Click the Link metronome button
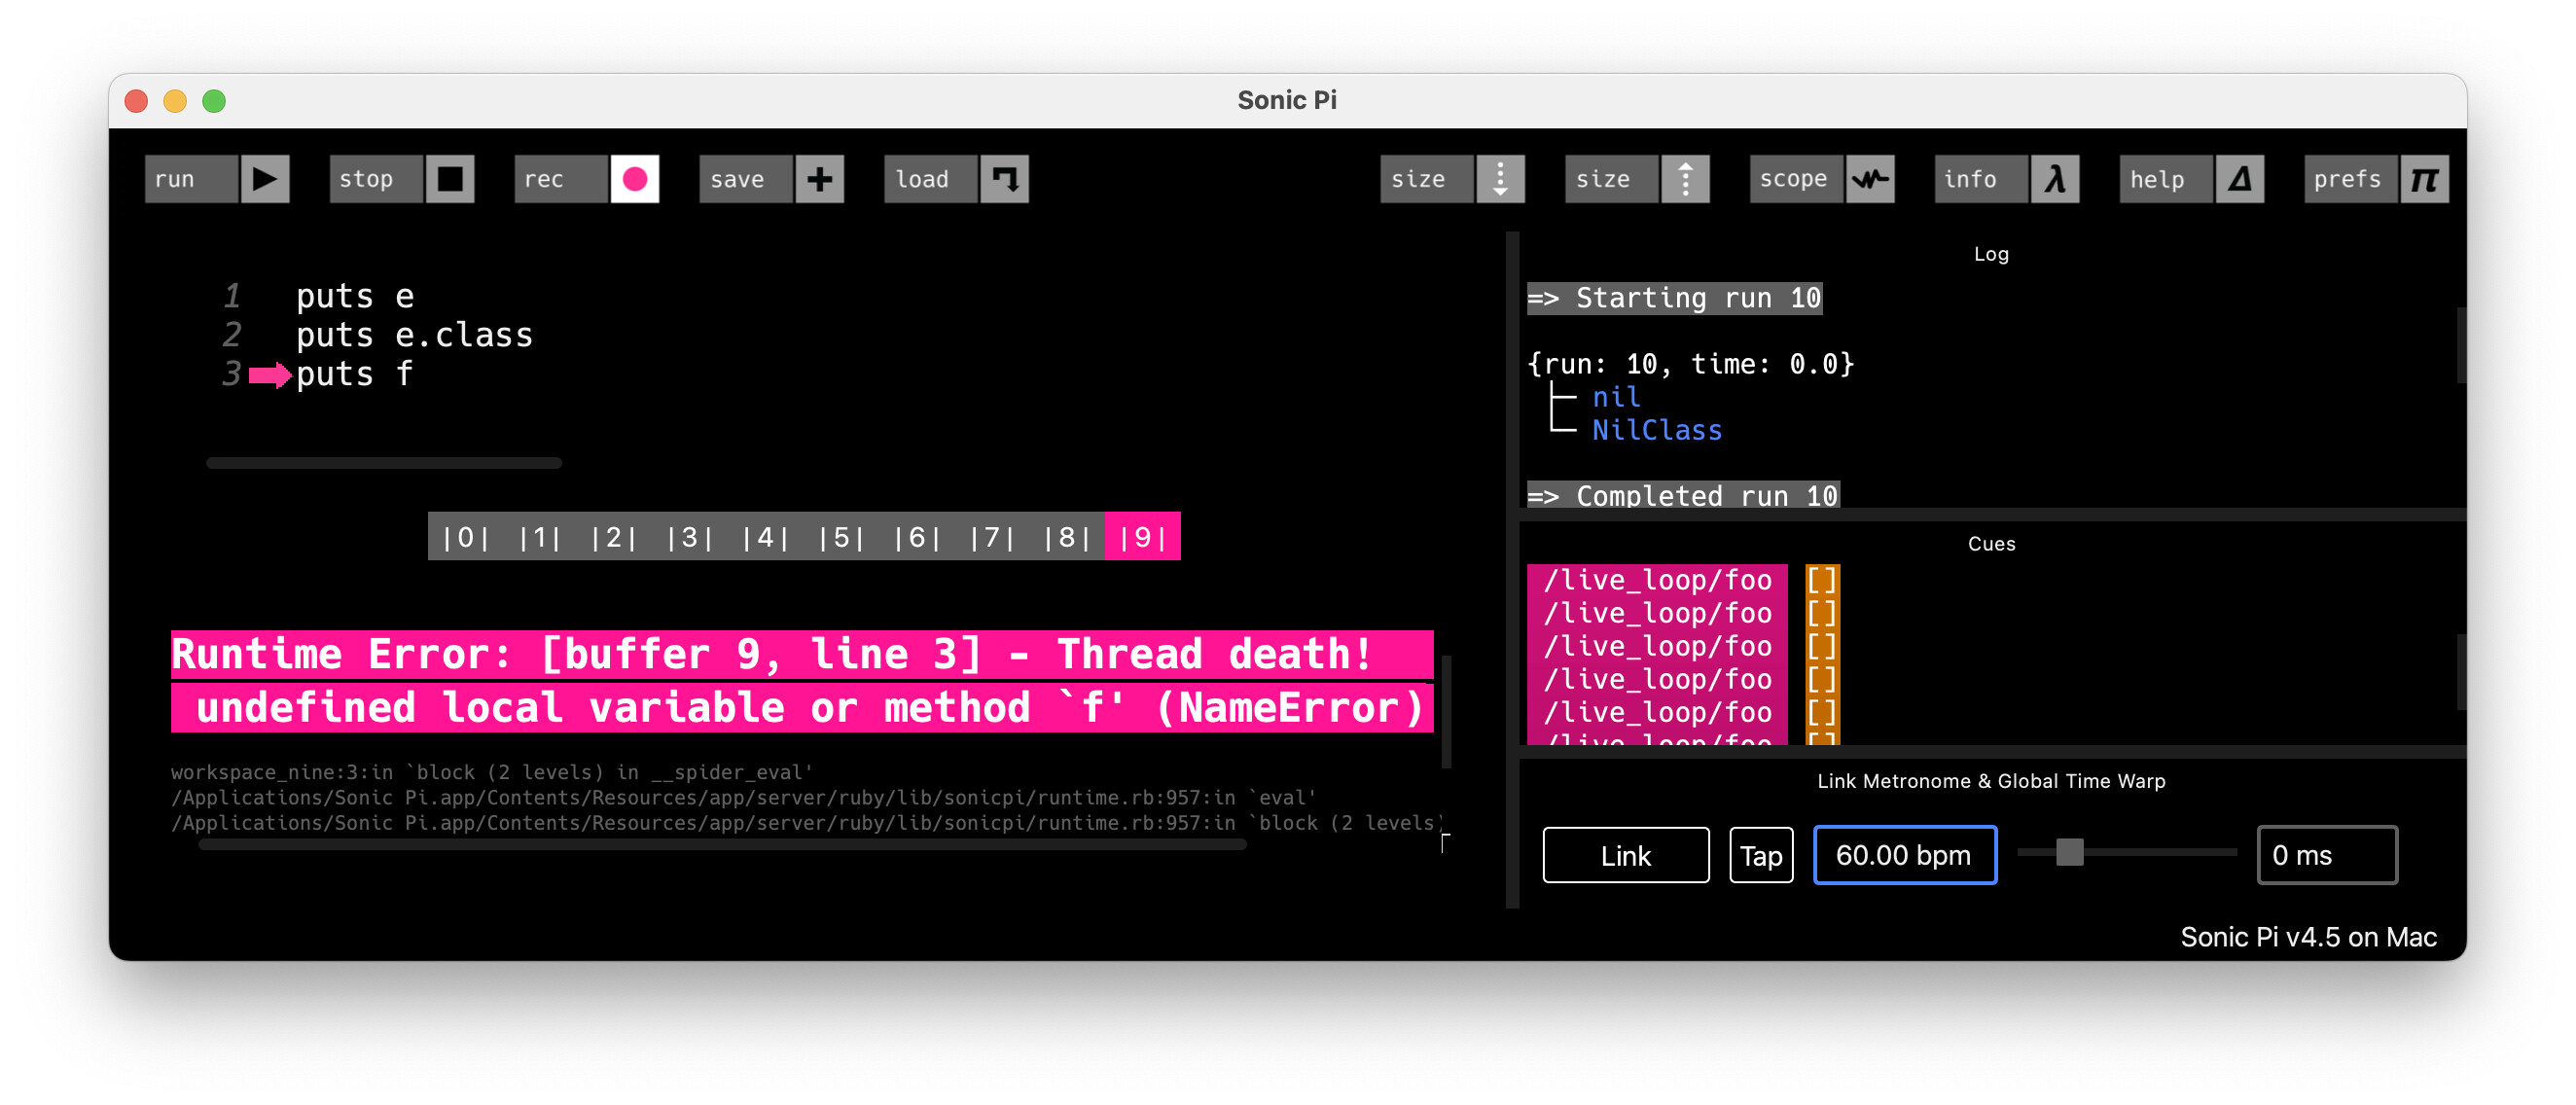2576x1105 pixels. (1625, 855)
